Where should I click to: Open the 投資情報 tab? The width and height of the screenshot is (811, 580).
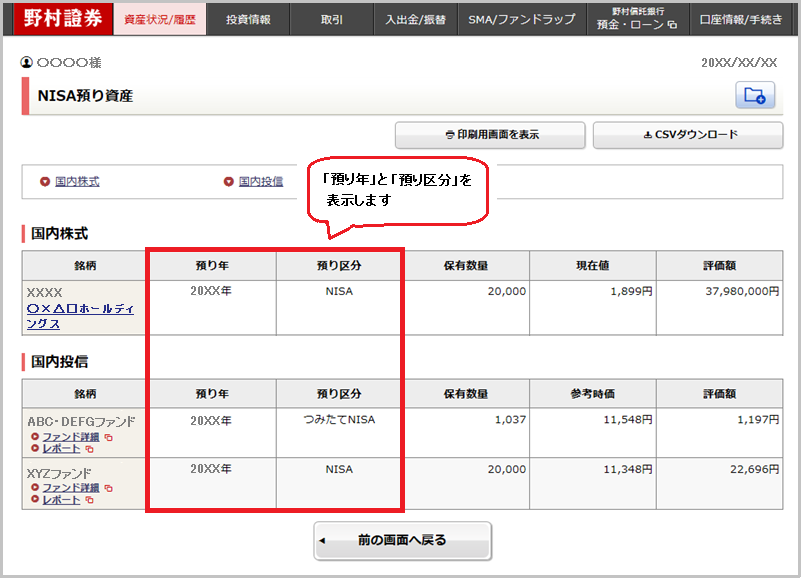(248, 19)
